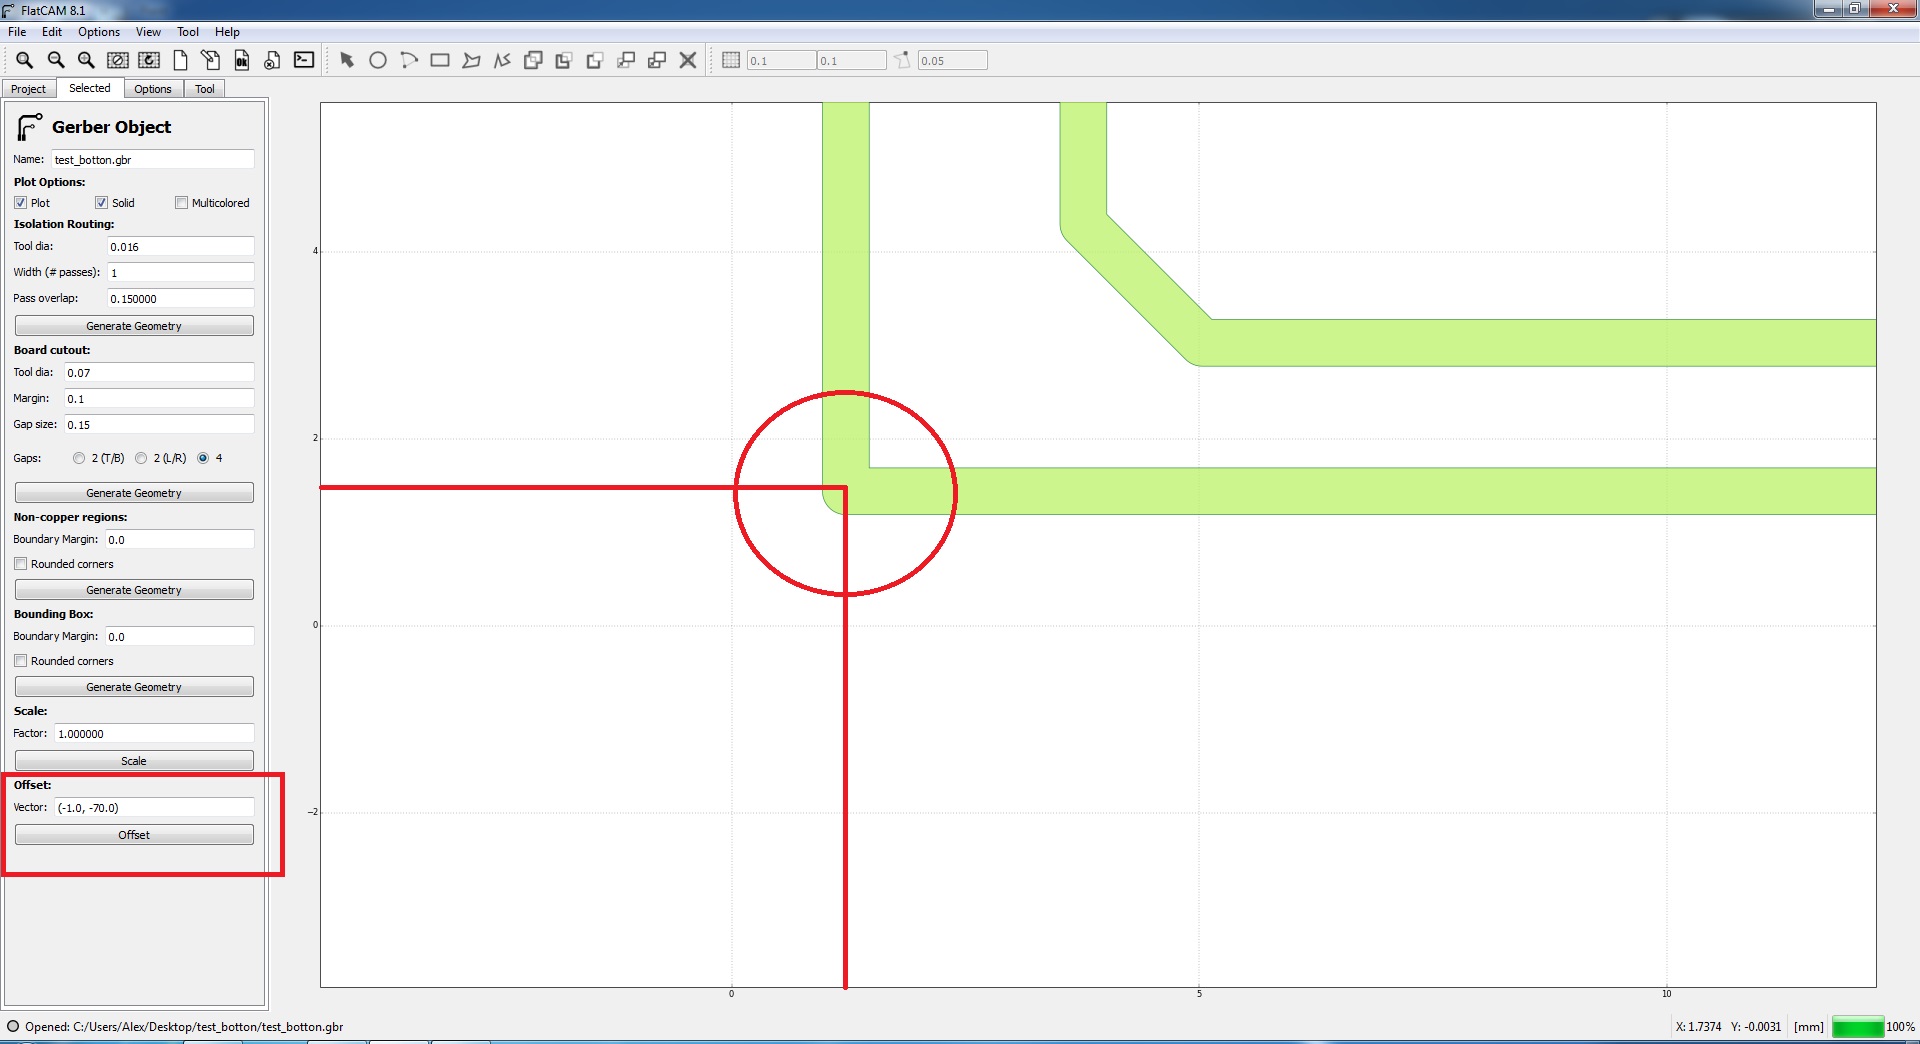The width and height of the screenshot is (1920, 1044).
Task: Toggle the Plot checkbox
Action: tap(20, 203)
